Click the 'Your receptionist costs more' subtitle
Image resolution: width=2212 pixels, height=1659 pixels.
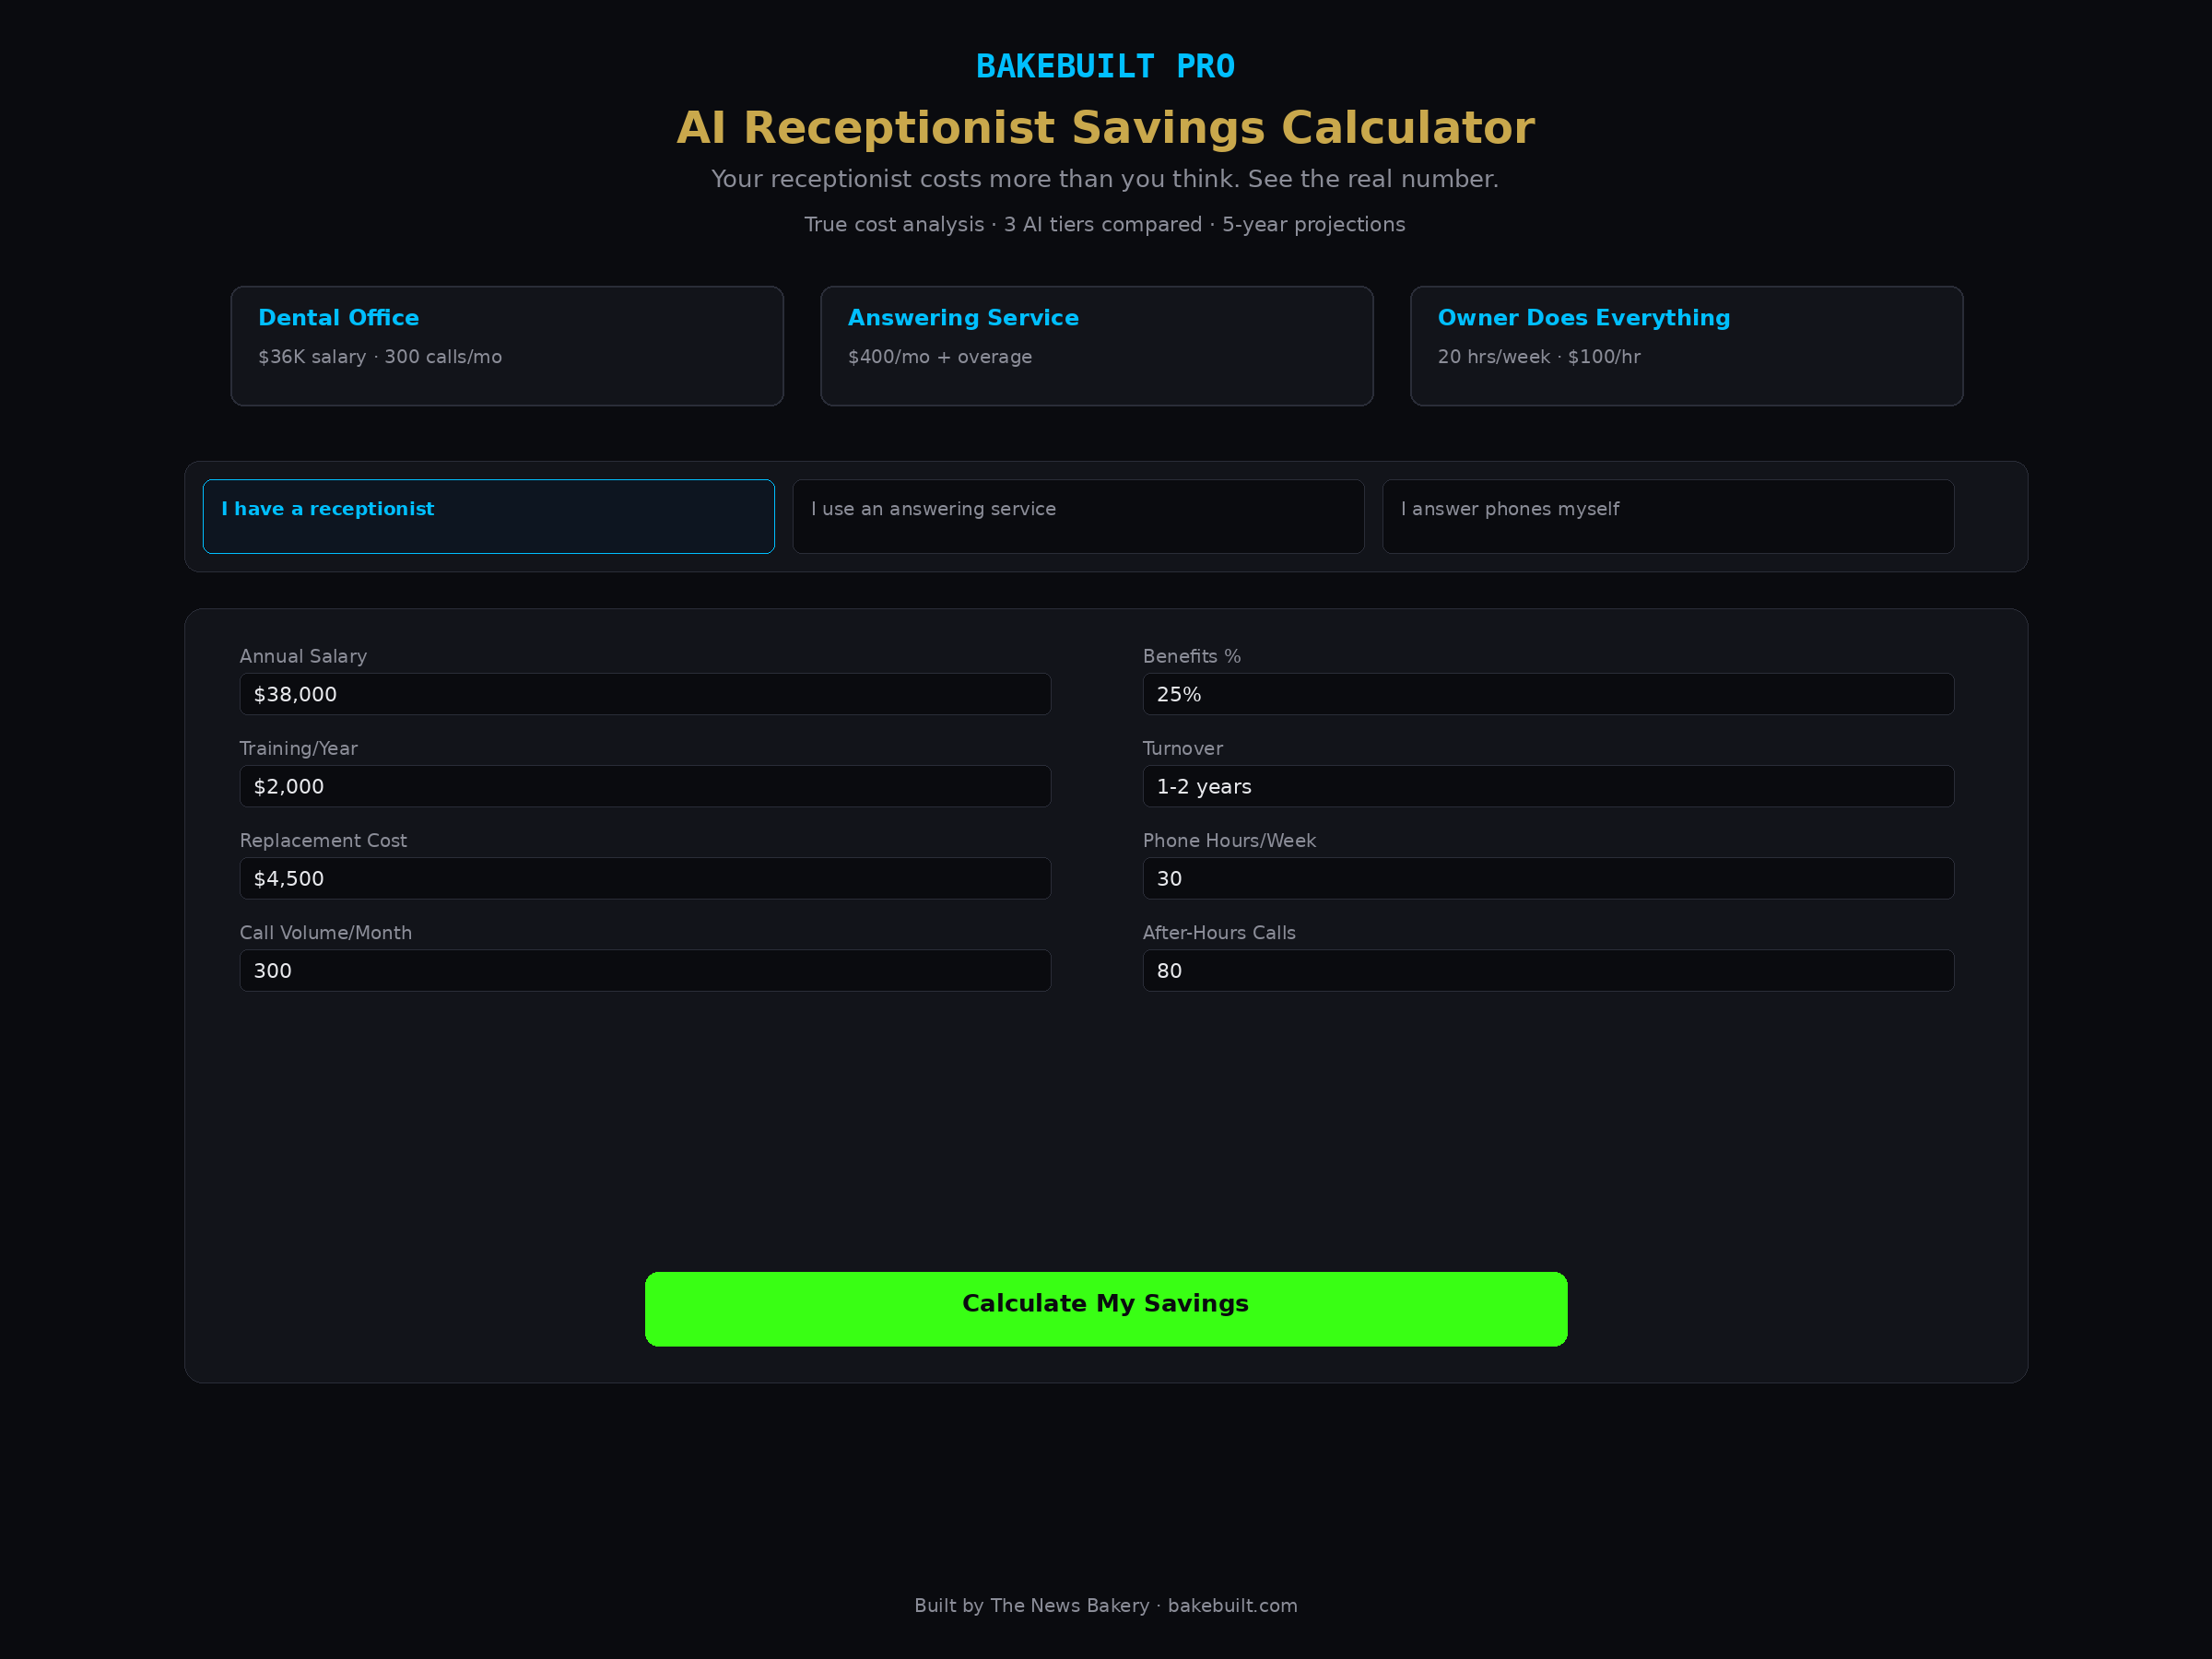[1105, 179]
